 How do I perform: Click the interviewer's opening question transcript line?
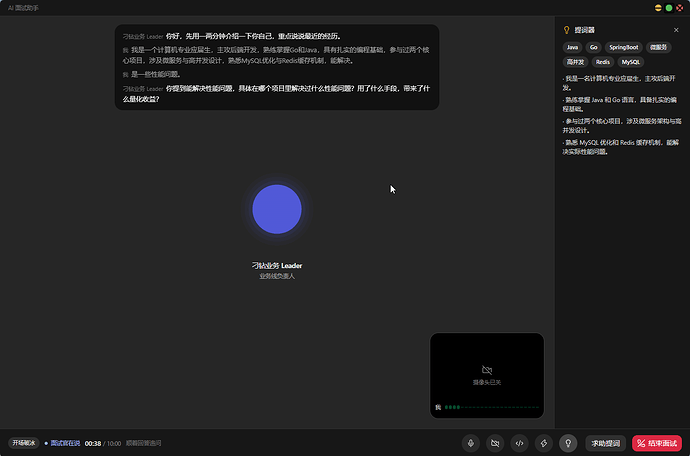pyautogui.click(x=232, y=36)
